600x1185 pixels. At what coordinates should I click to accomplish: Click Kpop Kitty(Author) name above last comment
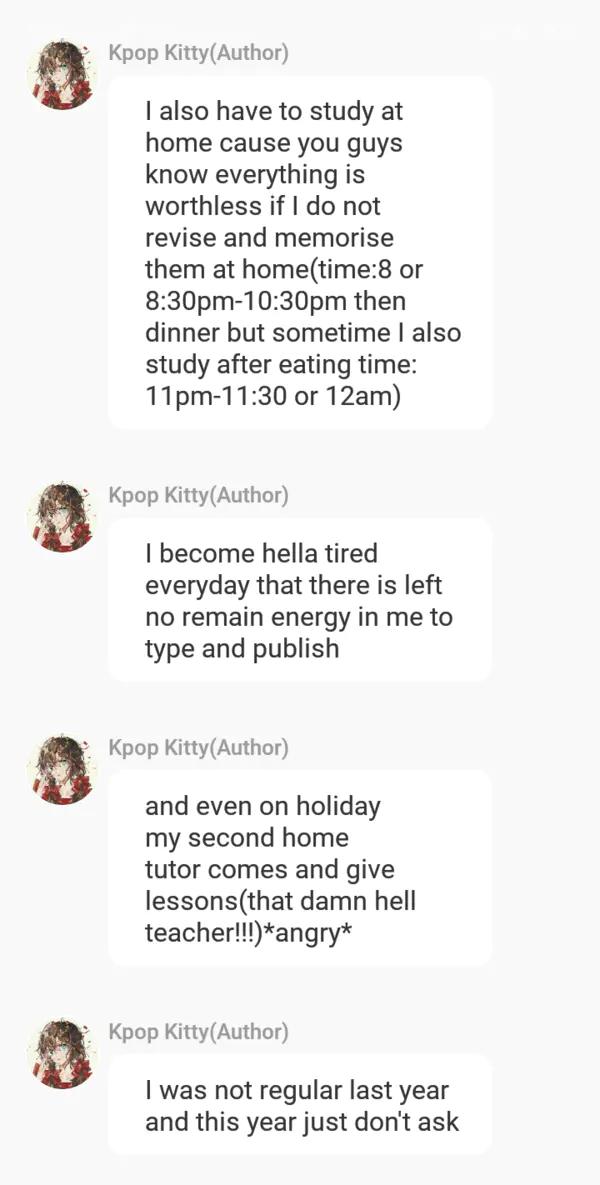click(x=198, y=1031)
